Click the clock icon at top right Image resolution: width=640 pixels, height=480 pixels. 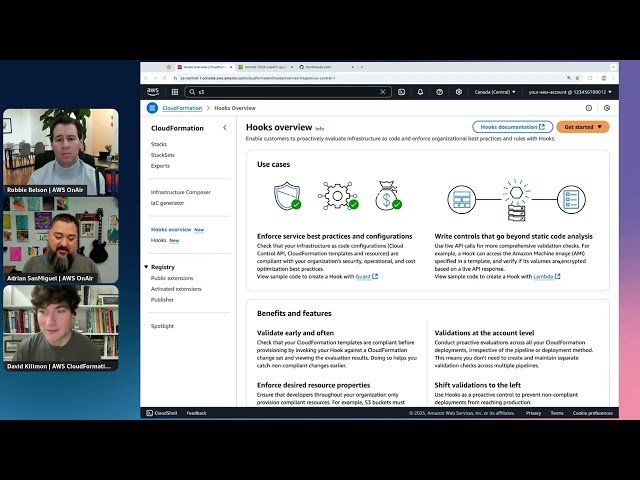pos(607,108)
